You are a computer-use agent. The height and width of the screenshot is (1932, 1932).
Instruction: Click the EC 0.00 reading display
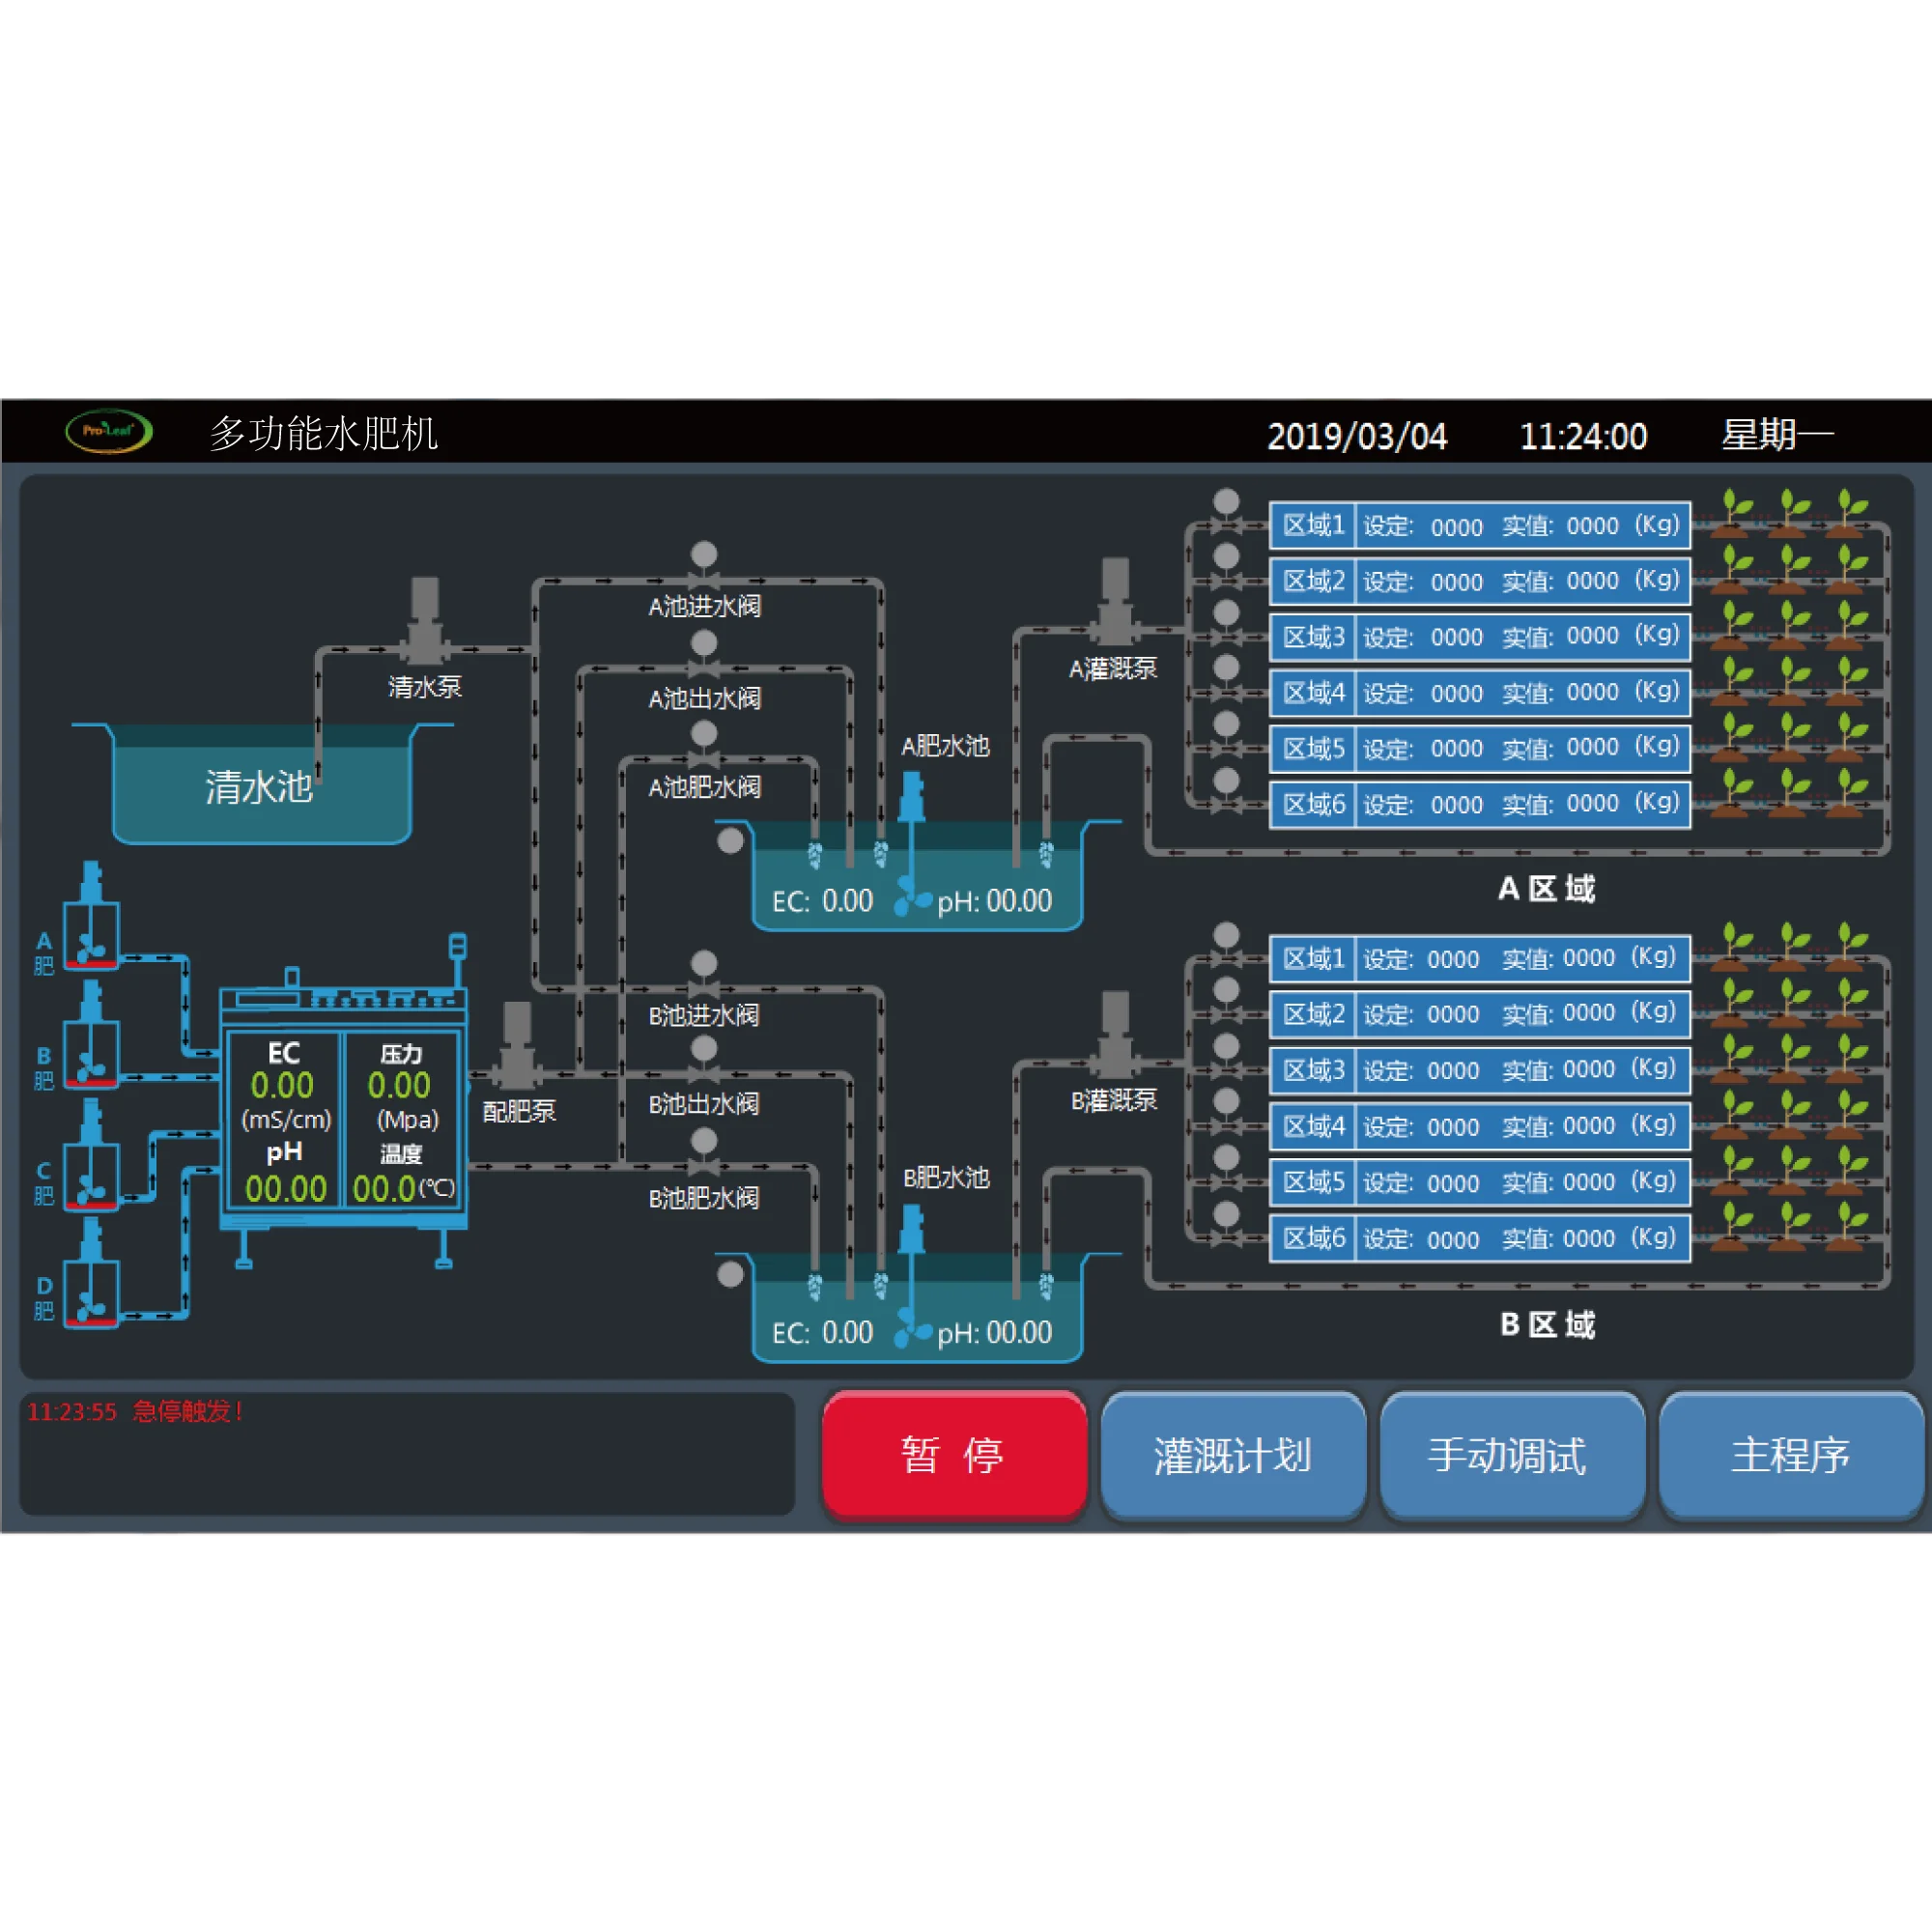coord(283,1085)
